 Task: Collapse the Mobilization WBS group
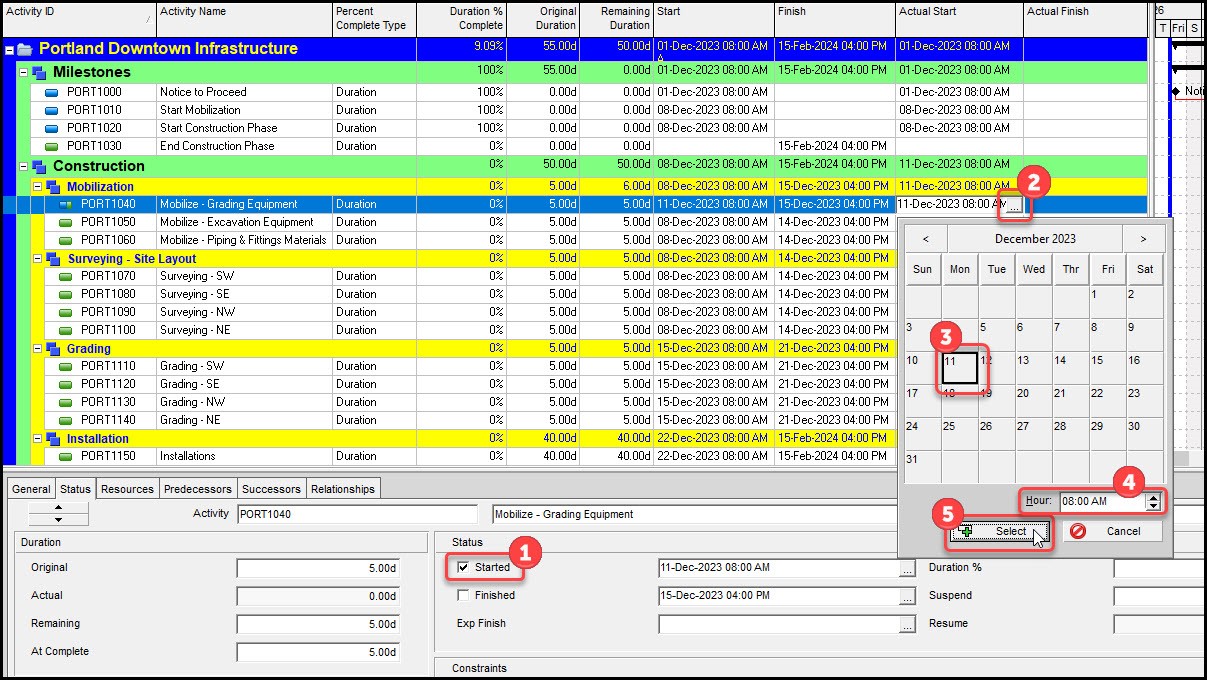(x=38, y=187)
